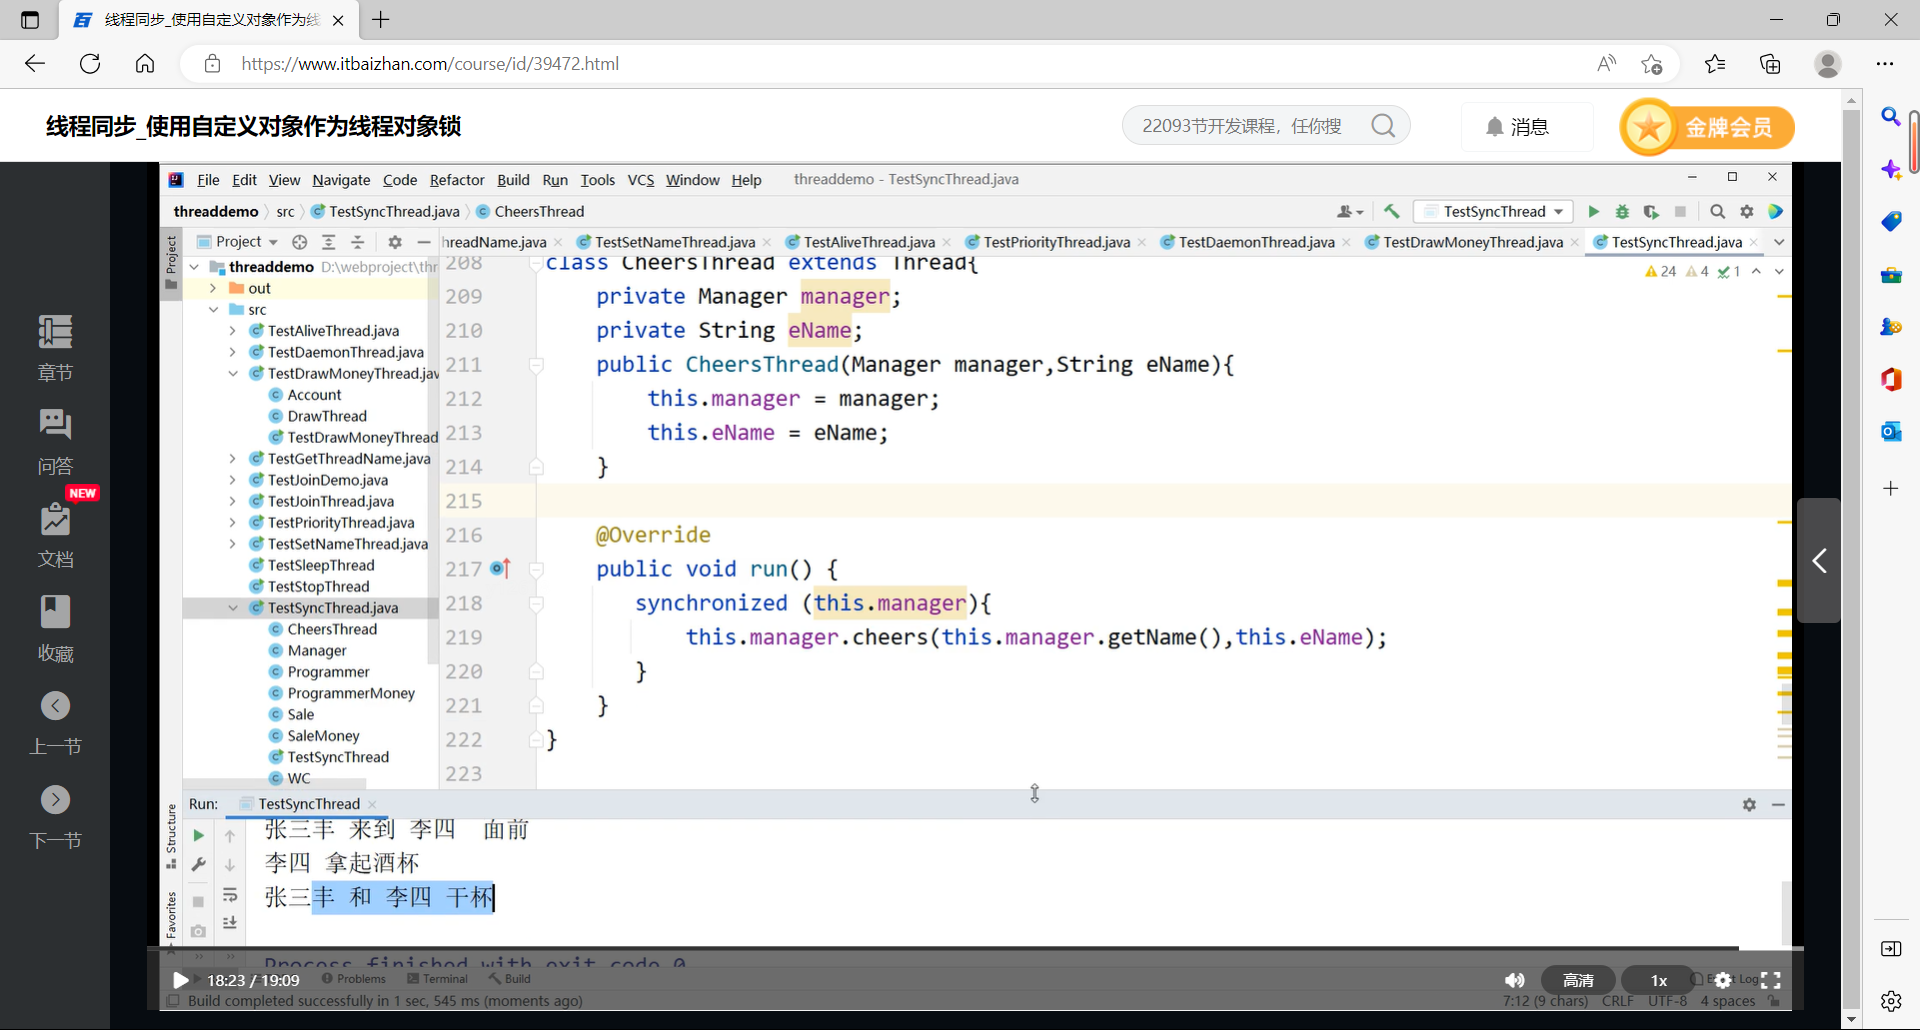
Task: Go to previous lesson 上一节
Action: 55,724
